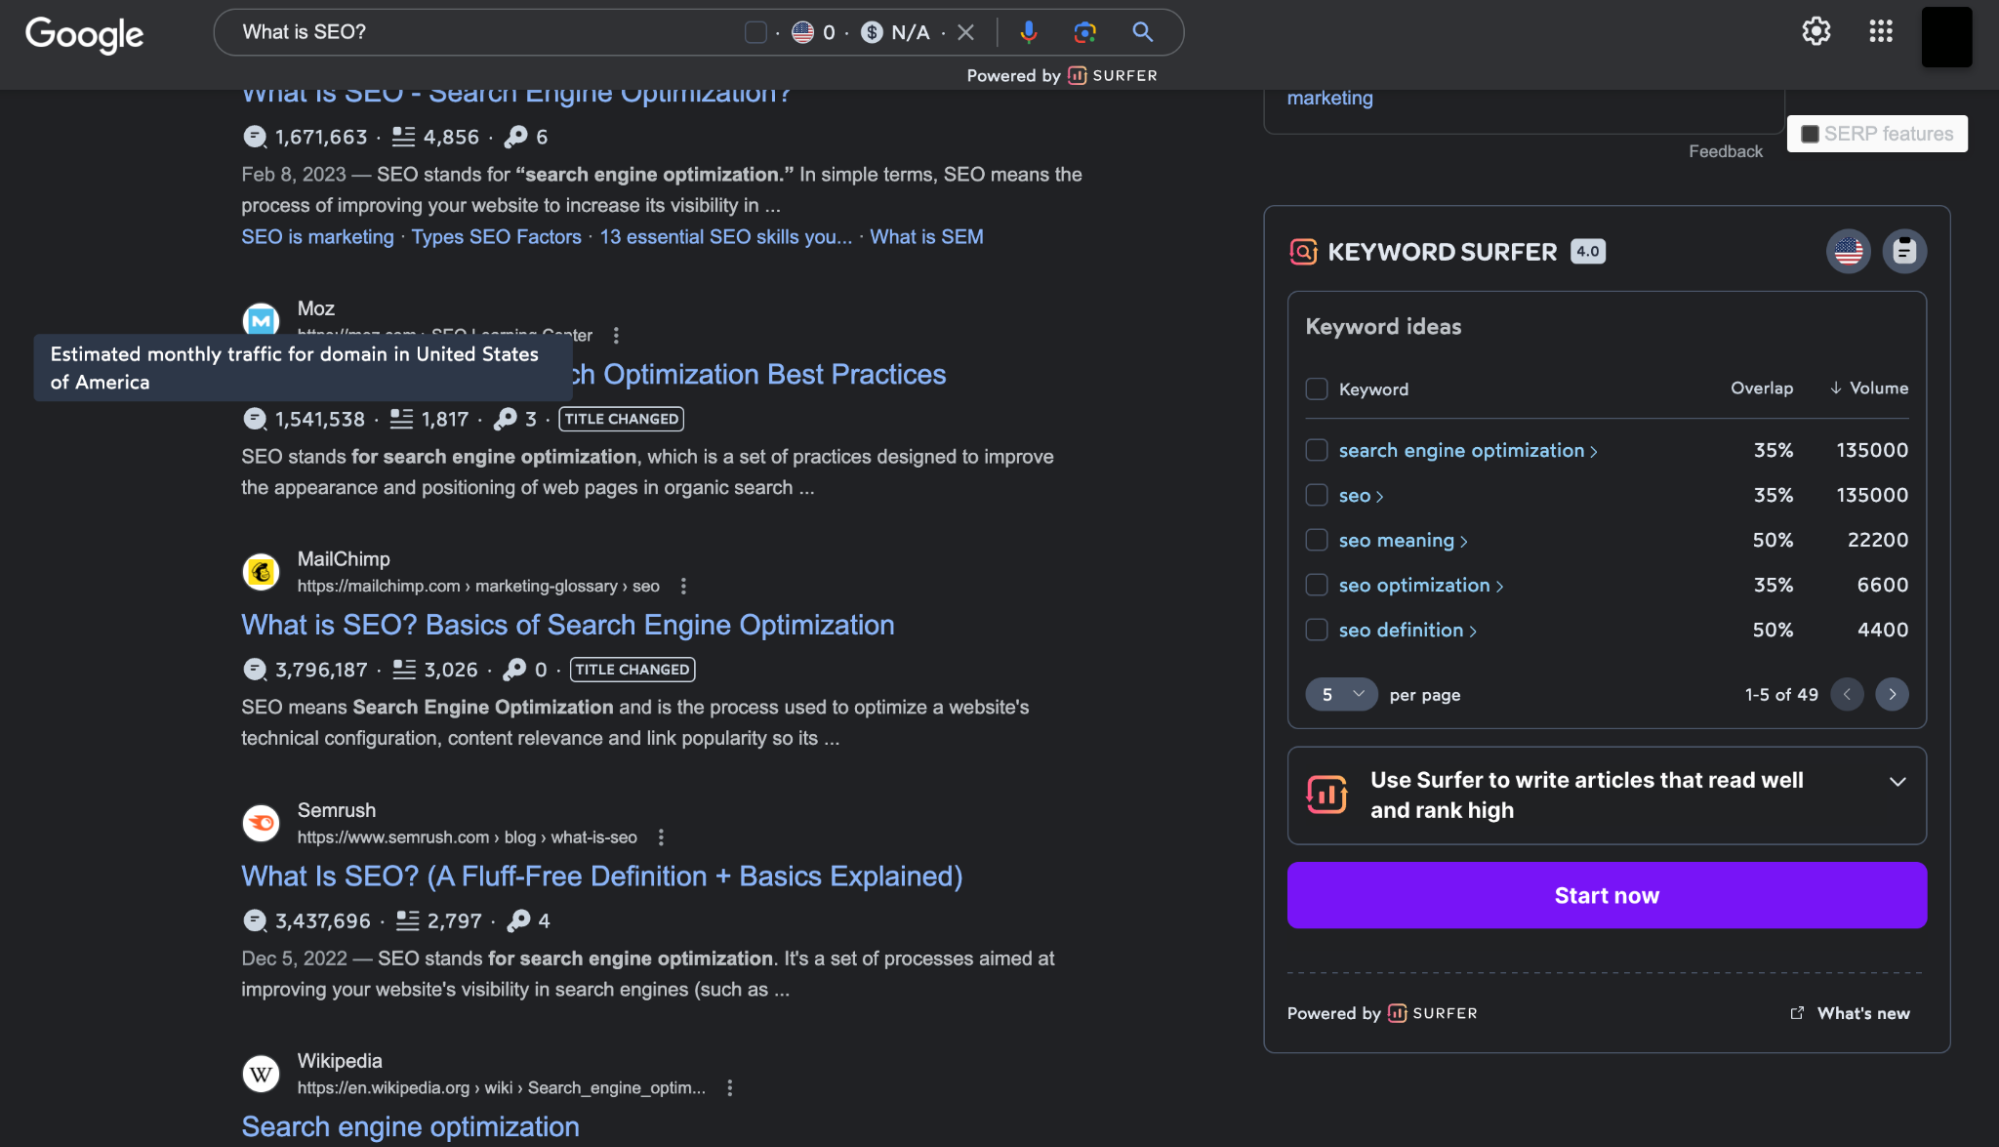The width and height of the screenshot is (1999, 1147).
Task: Sort keyword ideas by Overlap
Action: [1761, 388]
